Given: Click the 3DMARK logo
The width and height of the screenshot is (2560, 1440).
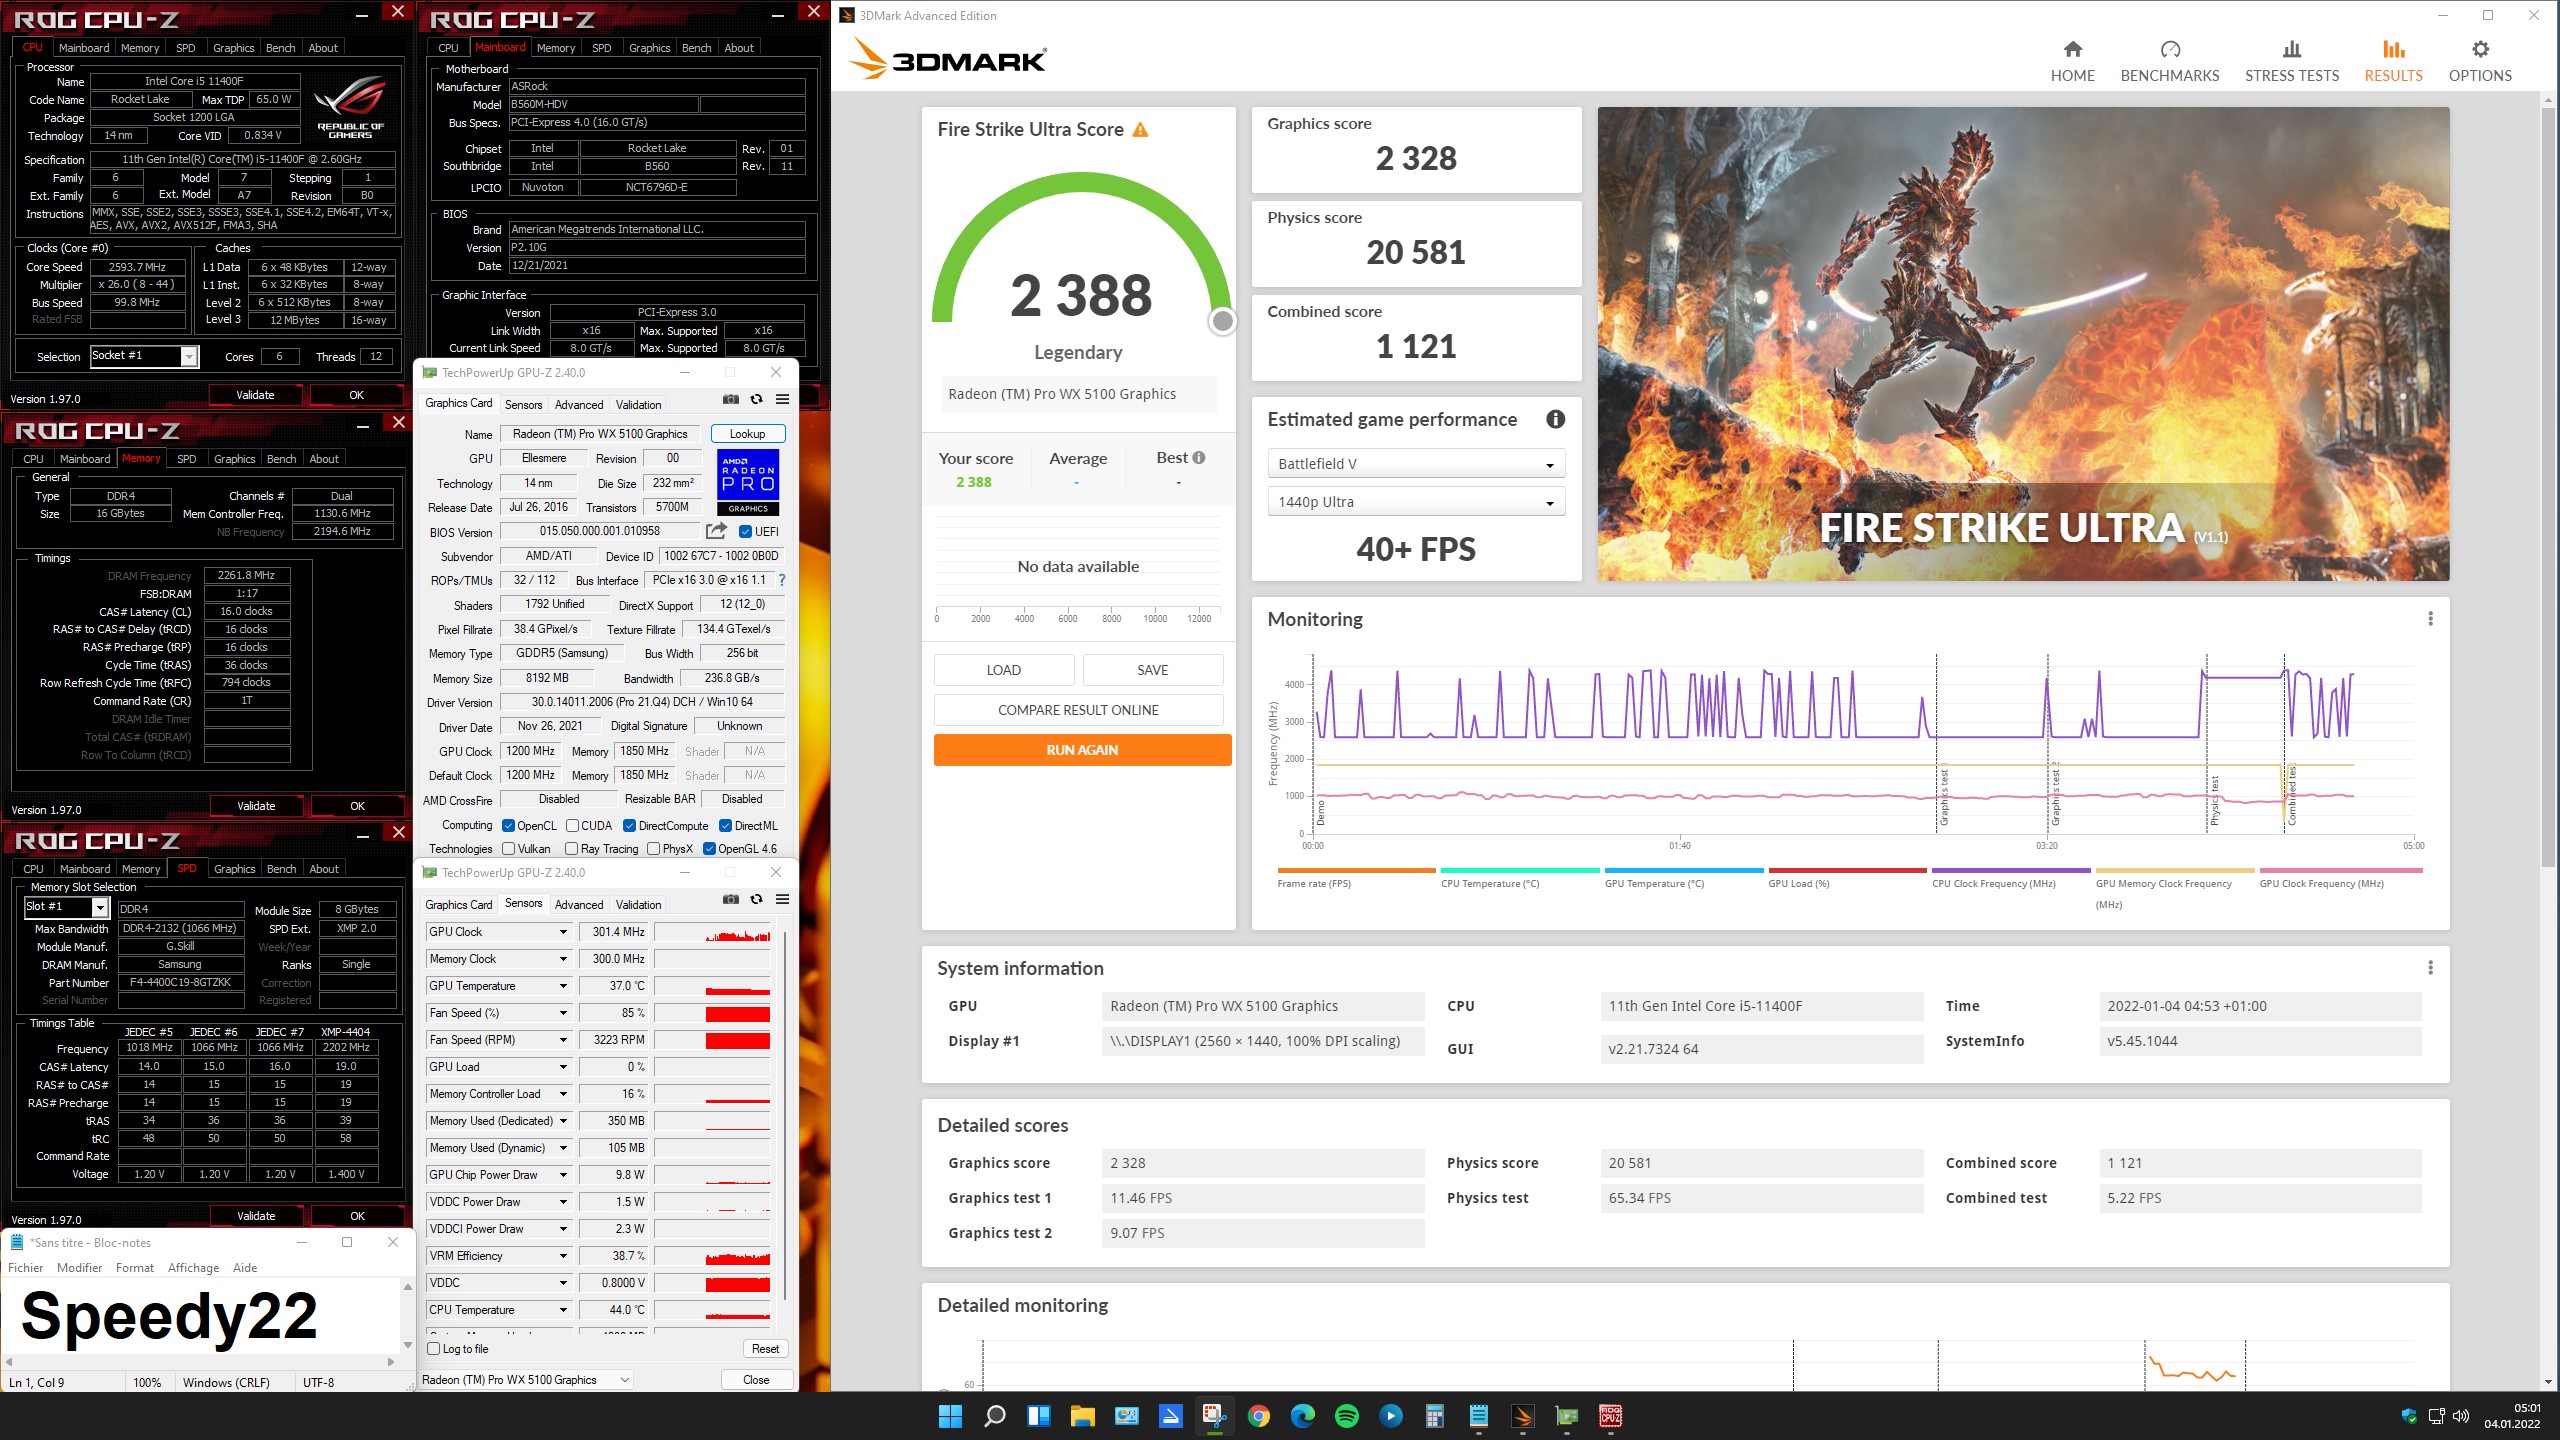Looking at the screenshot, I should pyautogui.click(x=947, y=60).
